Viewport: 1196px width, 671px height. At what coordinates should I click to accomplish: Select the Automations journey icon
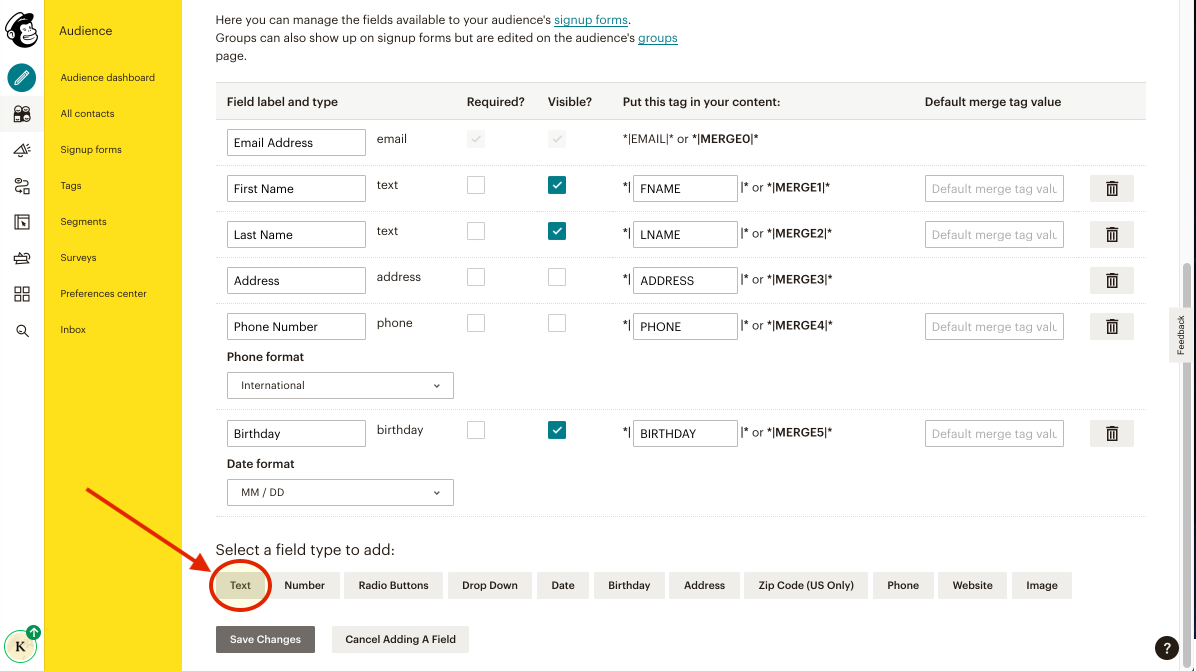click(x=22, y=185)
